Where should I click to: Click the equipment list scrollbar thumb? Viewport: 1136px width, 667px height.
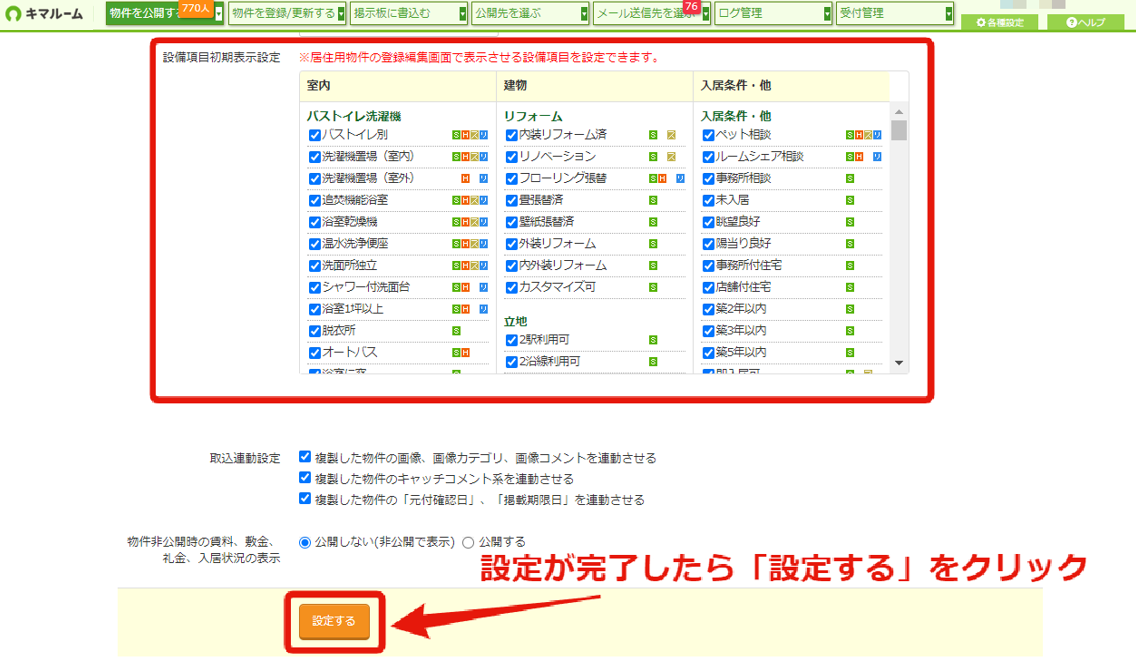pyautogui.click(x=899, y=130)
